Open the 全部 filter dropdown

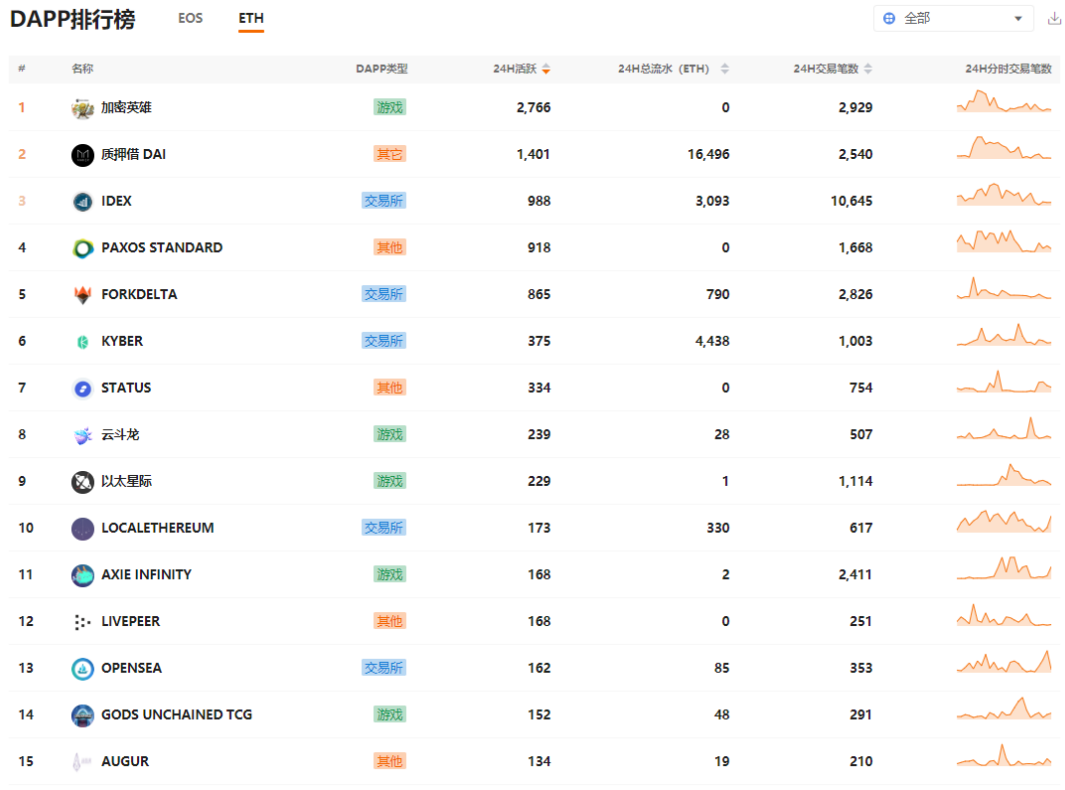pos(953,18)
